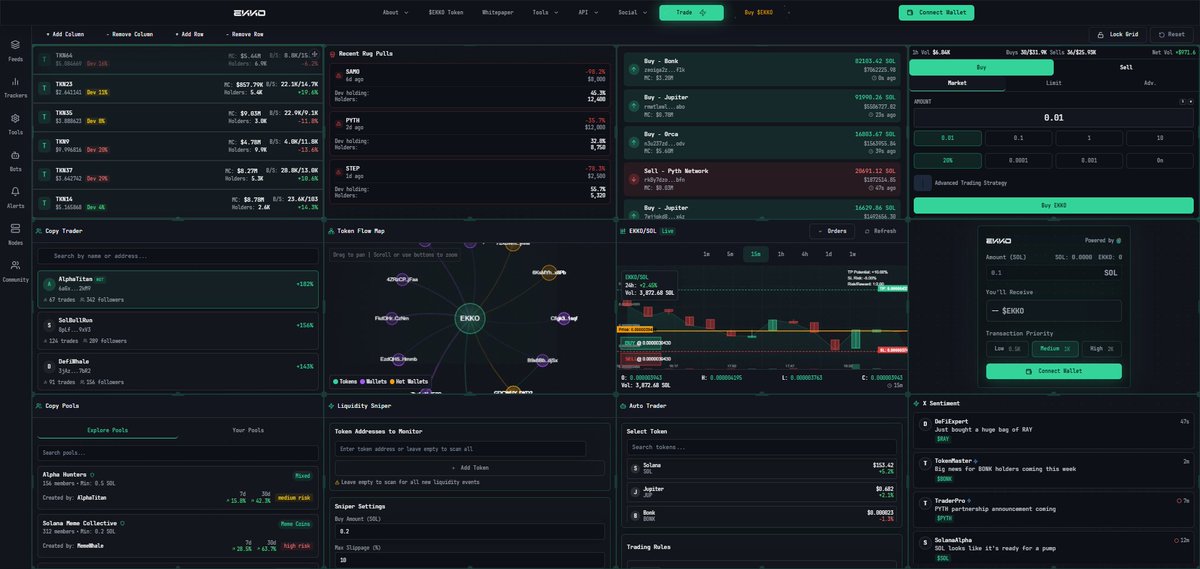
Task: Click the Liquidity Sniper panel icon
Action: coord(331,406)
